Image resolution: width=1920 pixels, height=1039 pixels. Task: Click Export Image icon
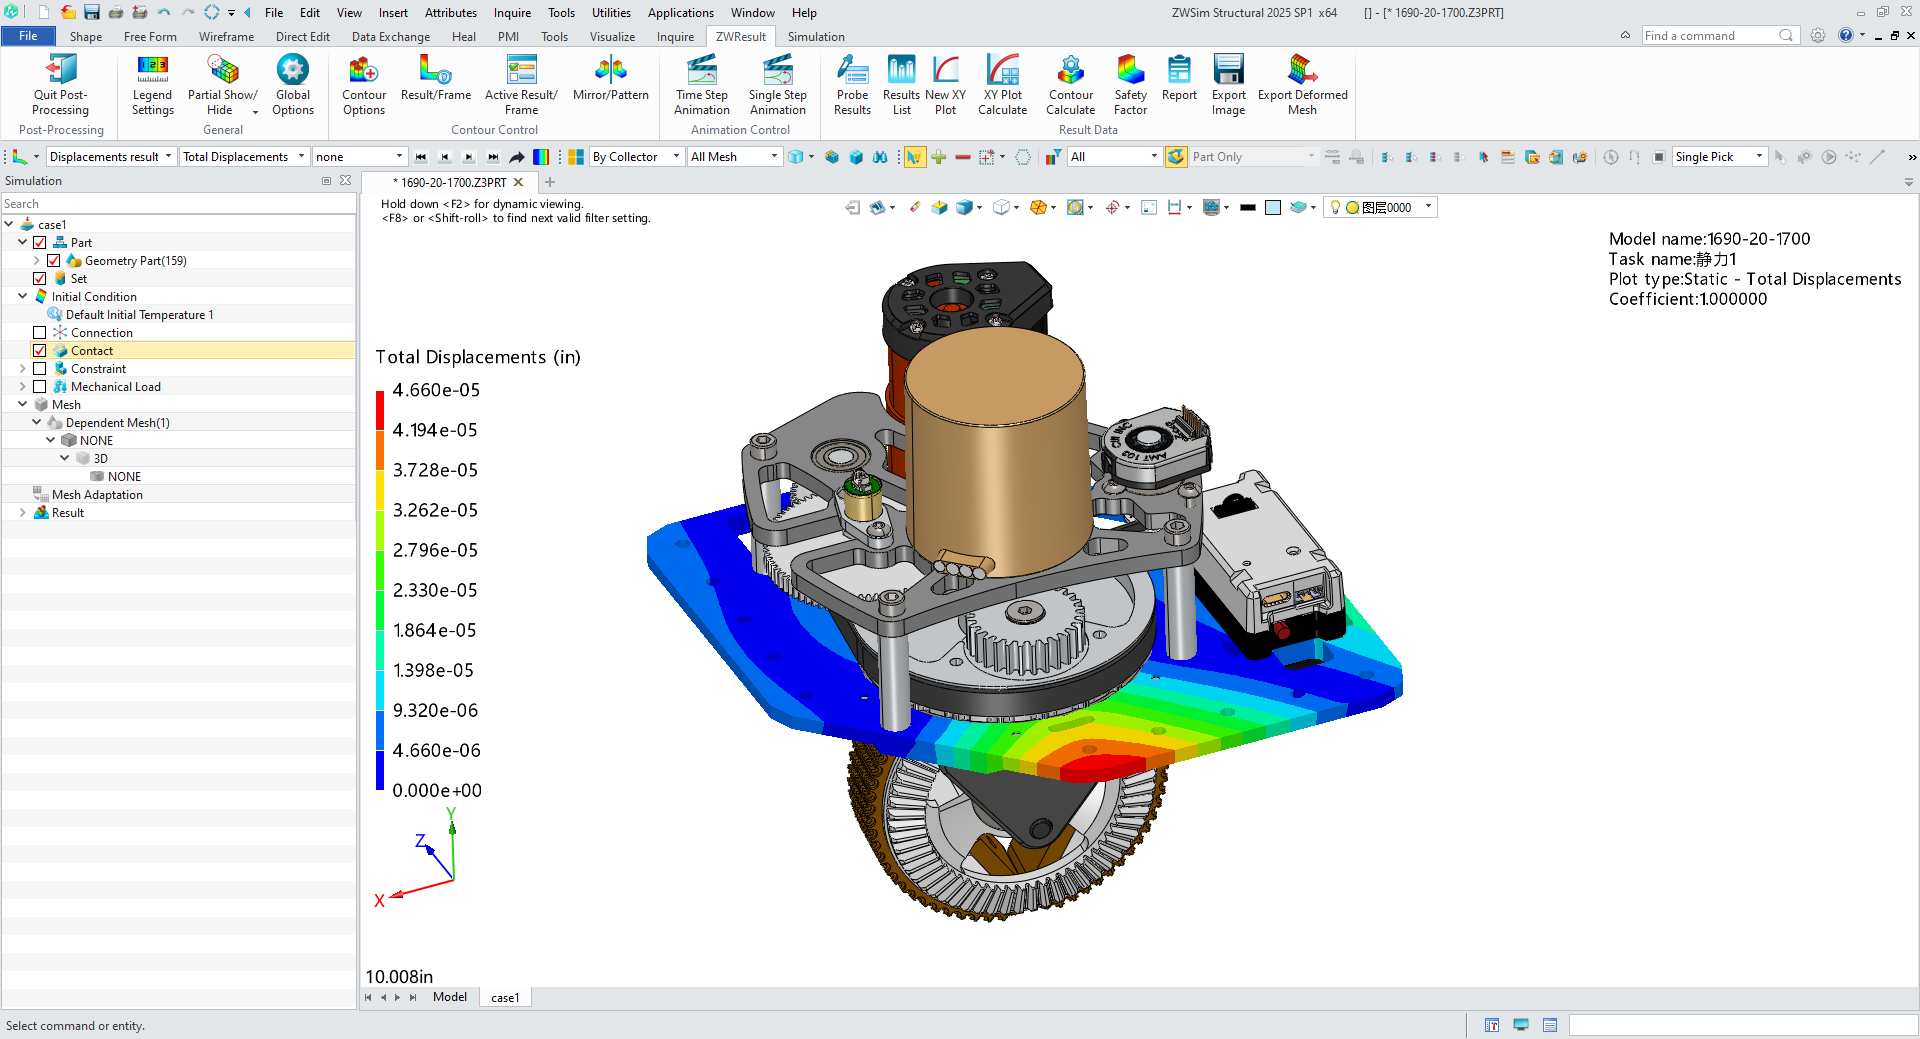1228,69
